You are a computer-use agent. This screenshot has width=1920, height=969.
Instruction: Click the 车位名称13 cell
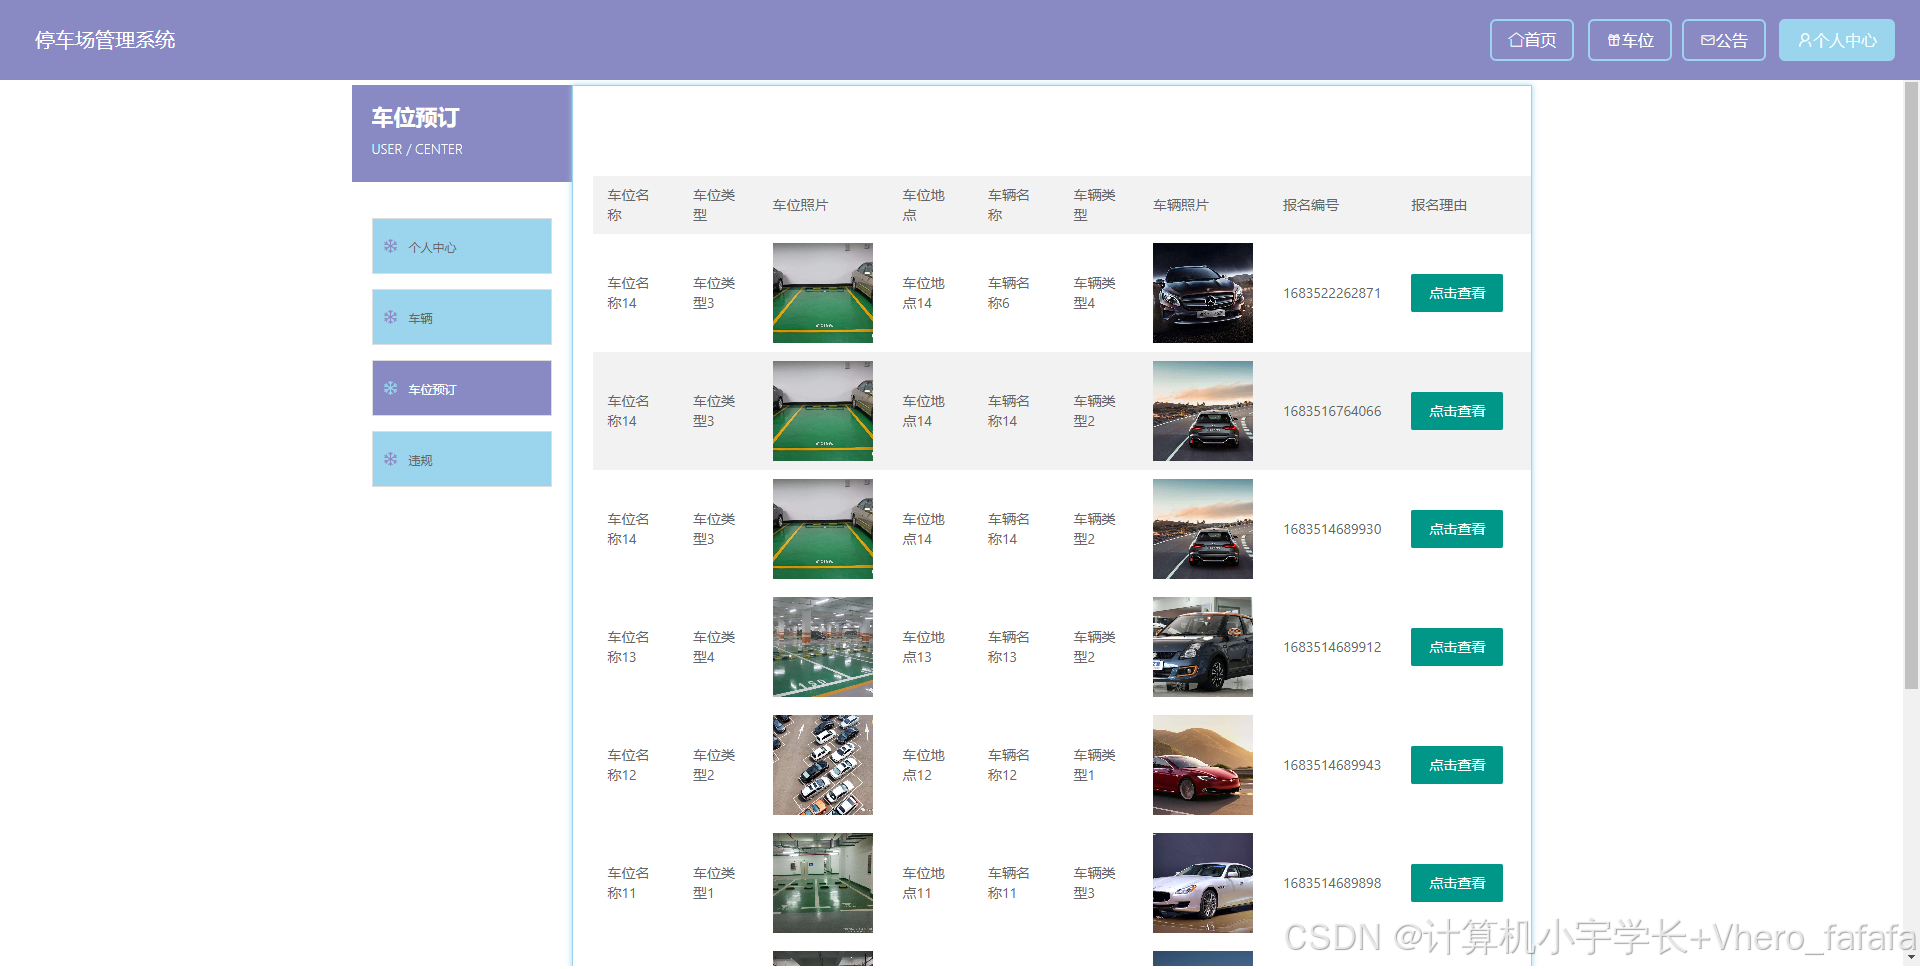(x=628, y=647)
